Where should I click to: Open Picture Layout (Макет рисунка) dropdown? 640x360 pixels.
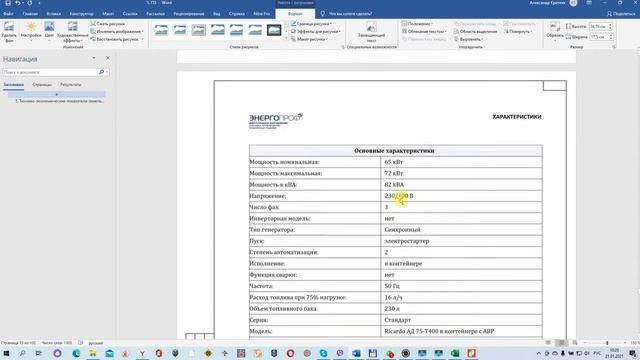click(310, 39)
